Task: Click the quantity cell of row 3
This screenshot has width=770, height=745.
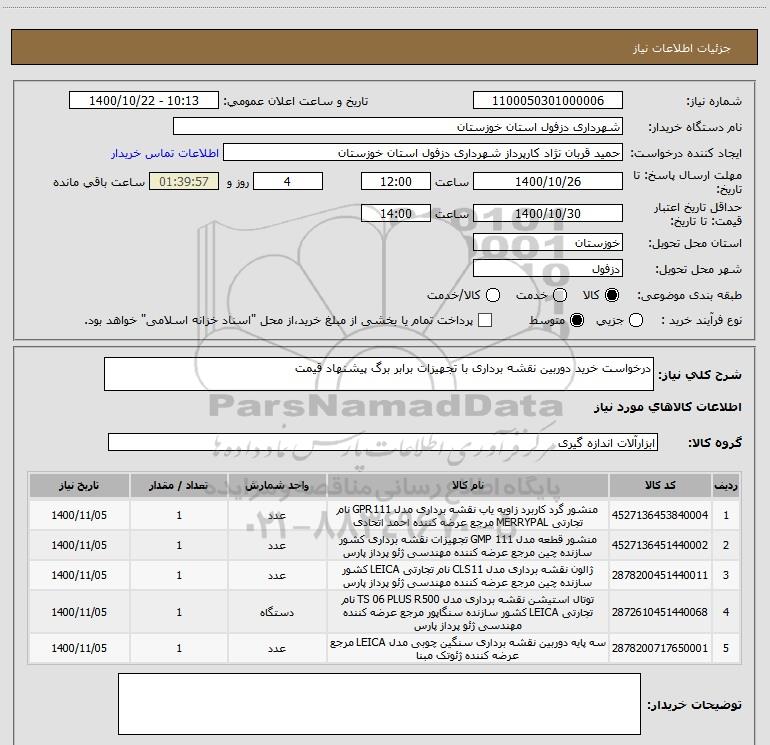Action: pyautogui.click(x=179, y=575)
